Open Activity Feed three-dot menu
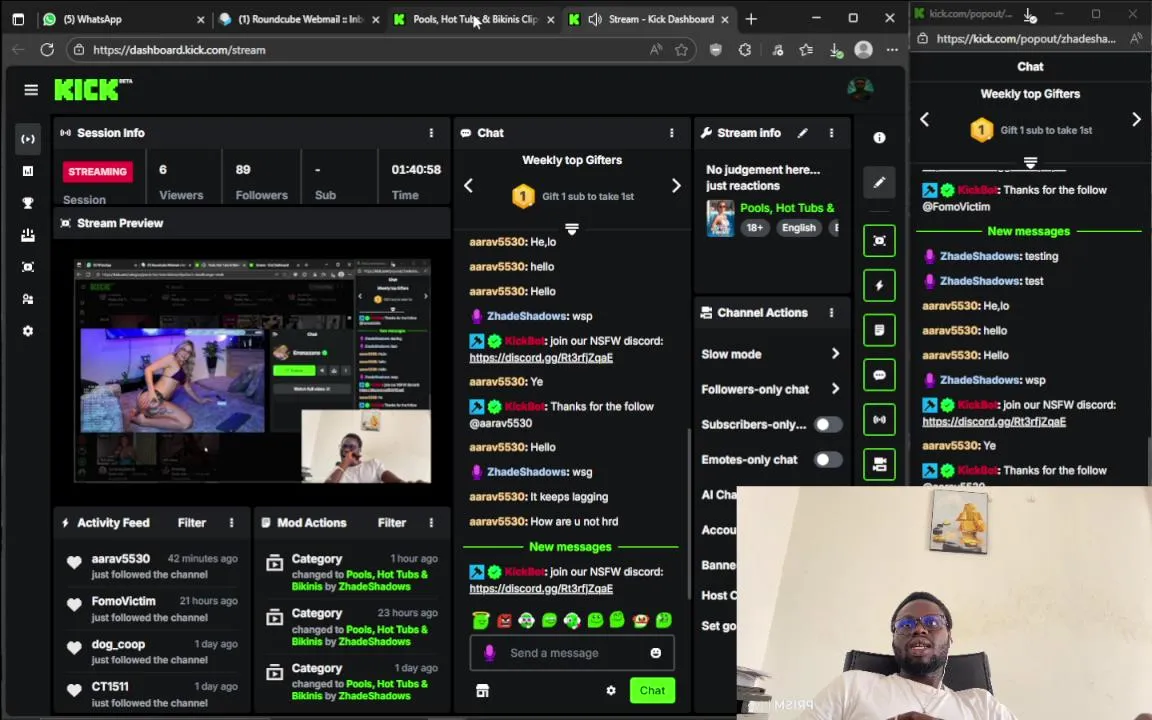 [x=231, y=523]
